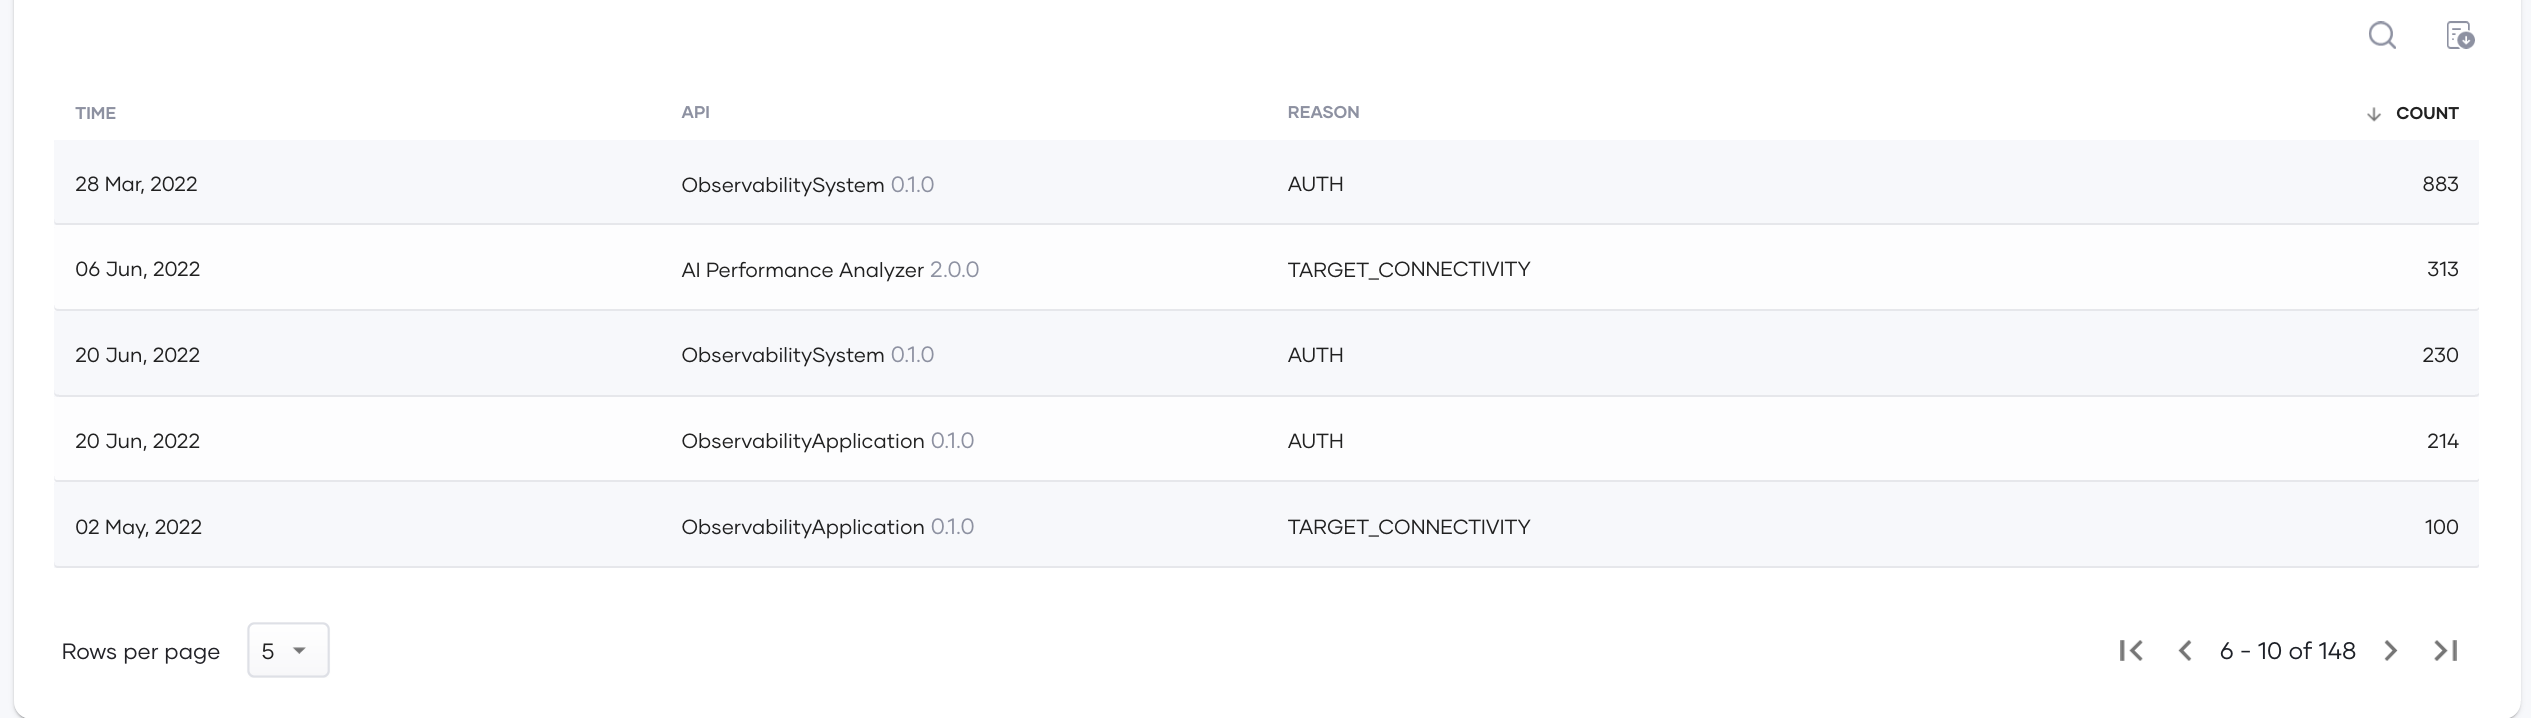Viewport: 2531px width, 718px height.
Task: Sort by the COUNT column header
Action: tap(2427, 113)
